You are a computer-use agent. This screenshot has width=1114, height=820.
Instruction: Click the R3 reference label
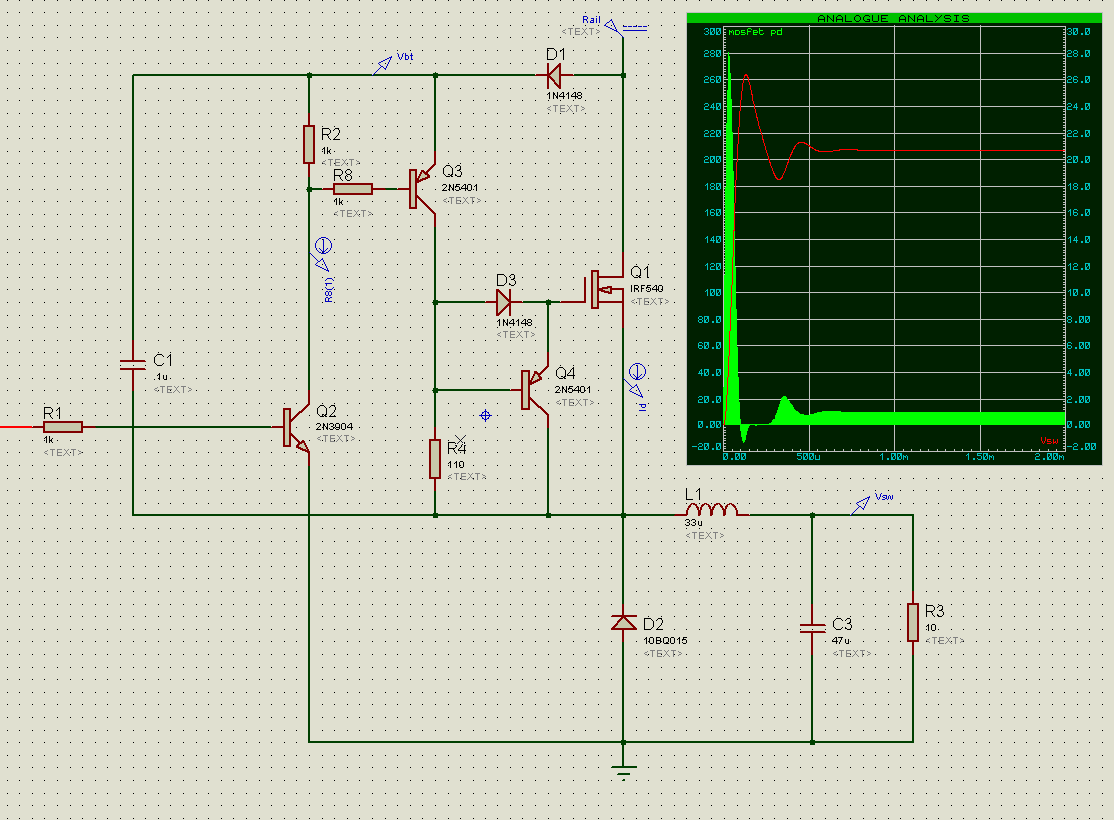pos(934,611)
